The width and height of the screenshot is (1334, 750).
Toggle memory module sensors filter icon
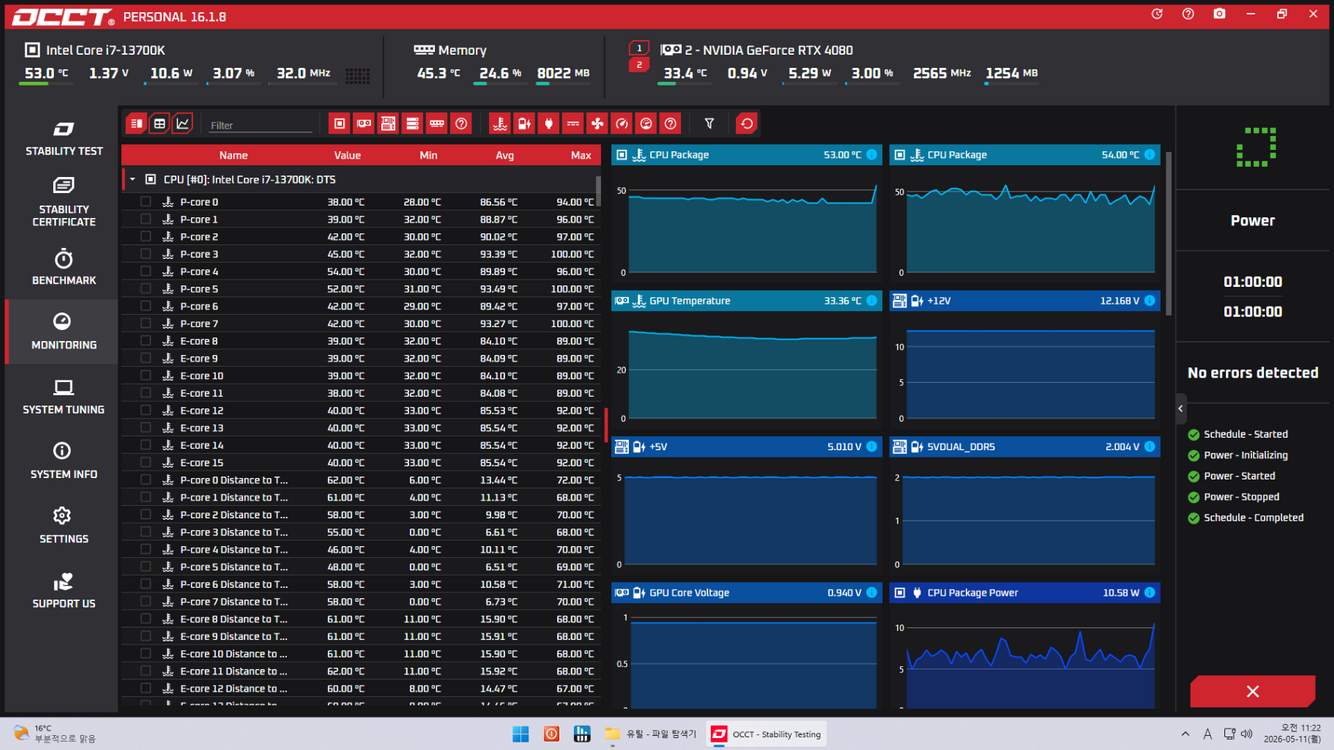click(437, 124)
